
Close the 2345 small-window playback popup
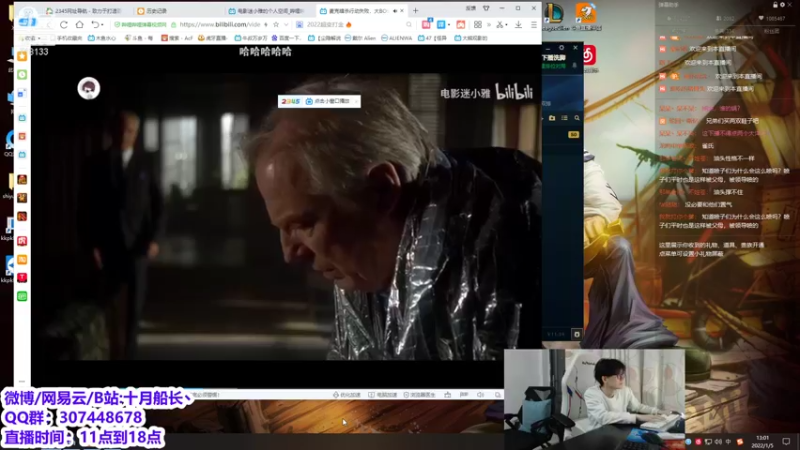tap(356, 101)
